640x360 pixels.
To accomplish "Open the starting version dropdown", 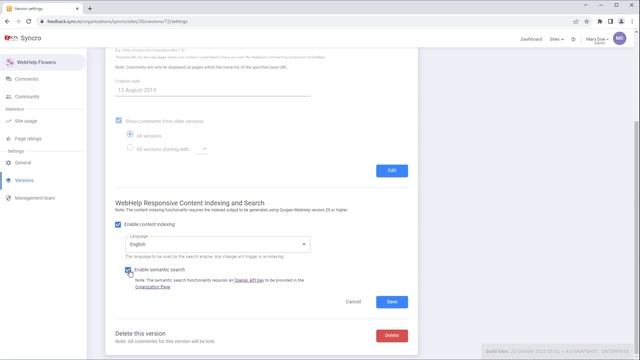I will (x=201, y=149).
